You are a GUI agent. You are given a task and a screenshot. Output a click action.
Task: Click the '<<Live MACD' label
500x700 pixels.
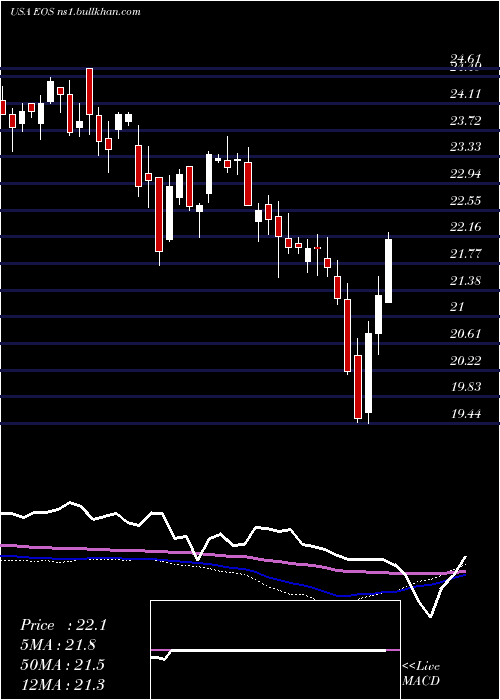coord(421,674)
